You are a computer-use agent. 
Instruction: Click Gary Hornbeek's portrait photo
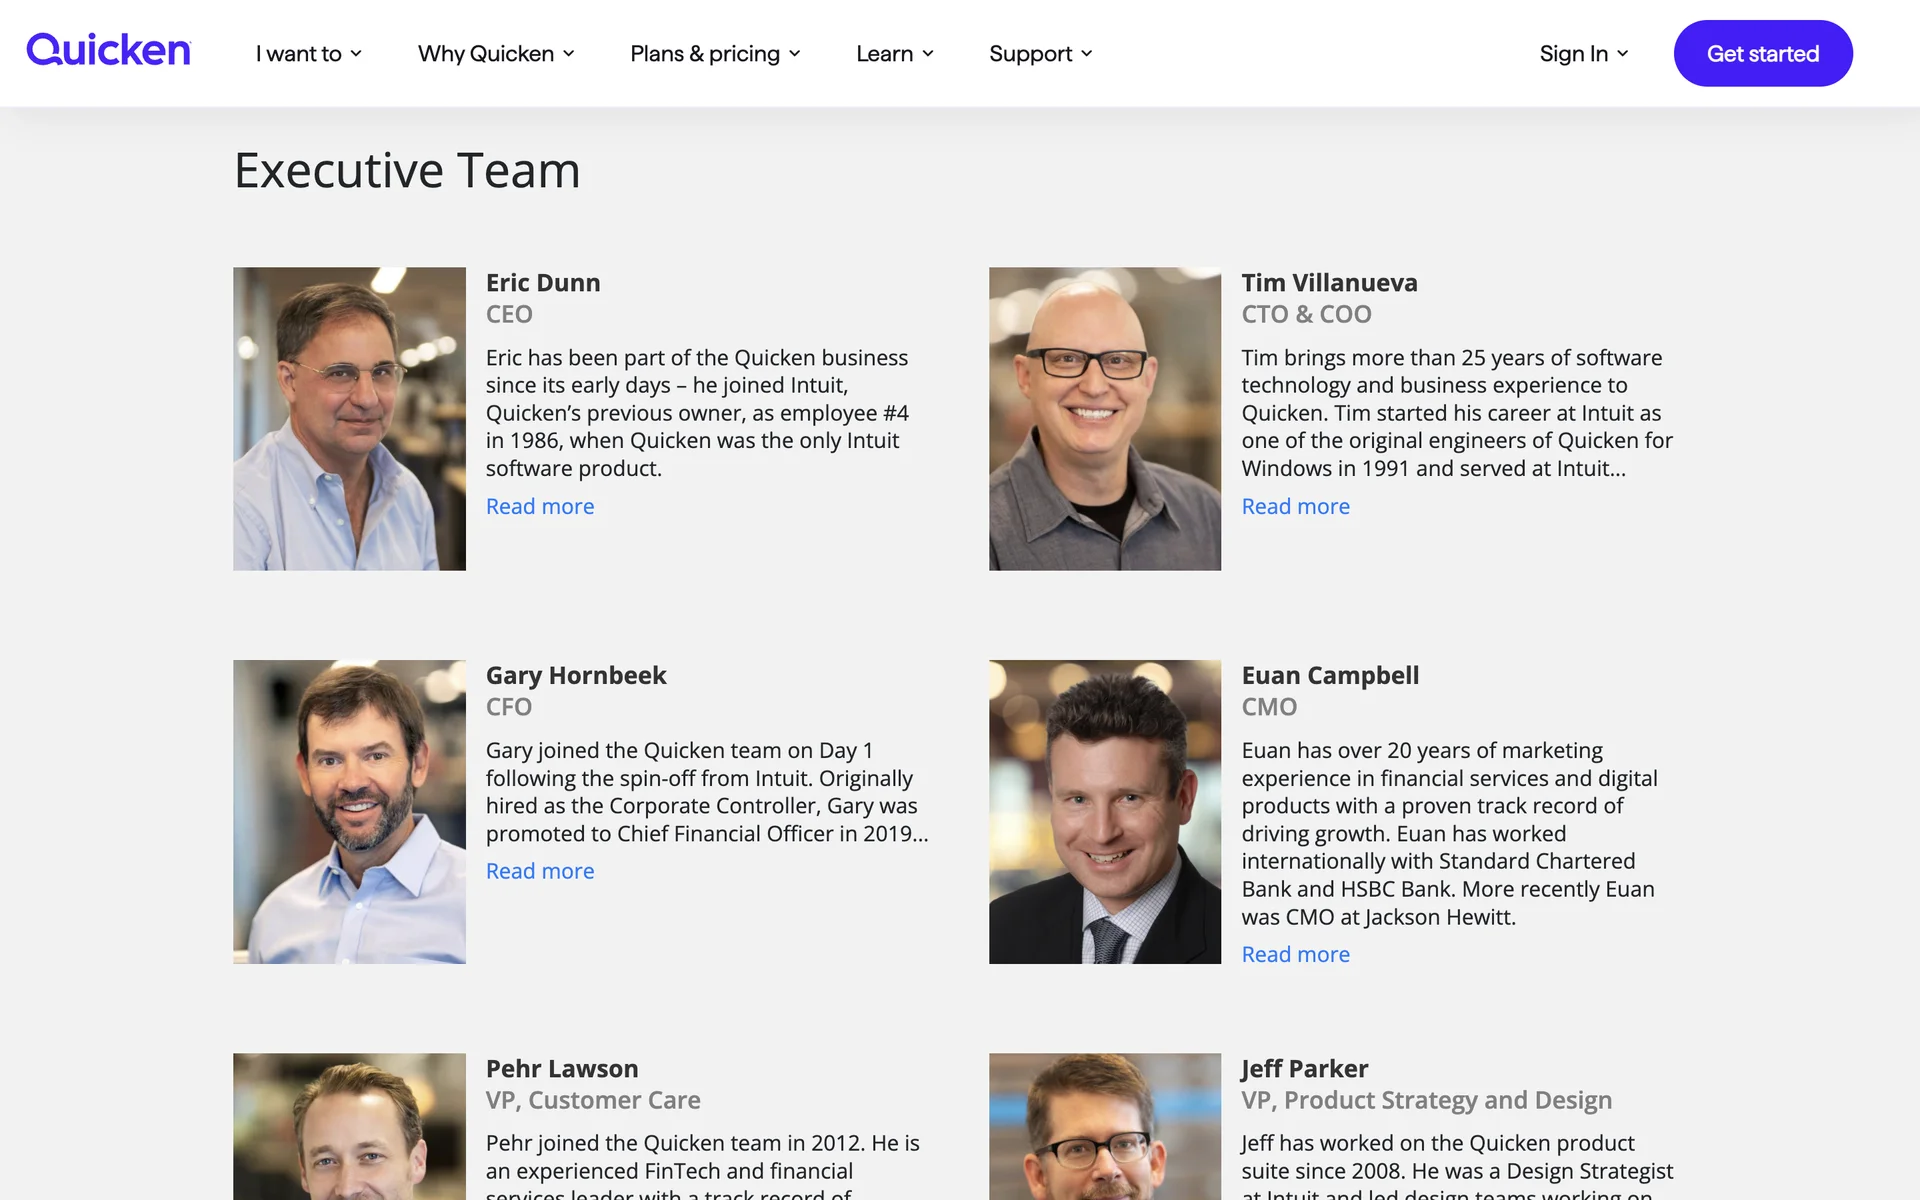point(349,812)
